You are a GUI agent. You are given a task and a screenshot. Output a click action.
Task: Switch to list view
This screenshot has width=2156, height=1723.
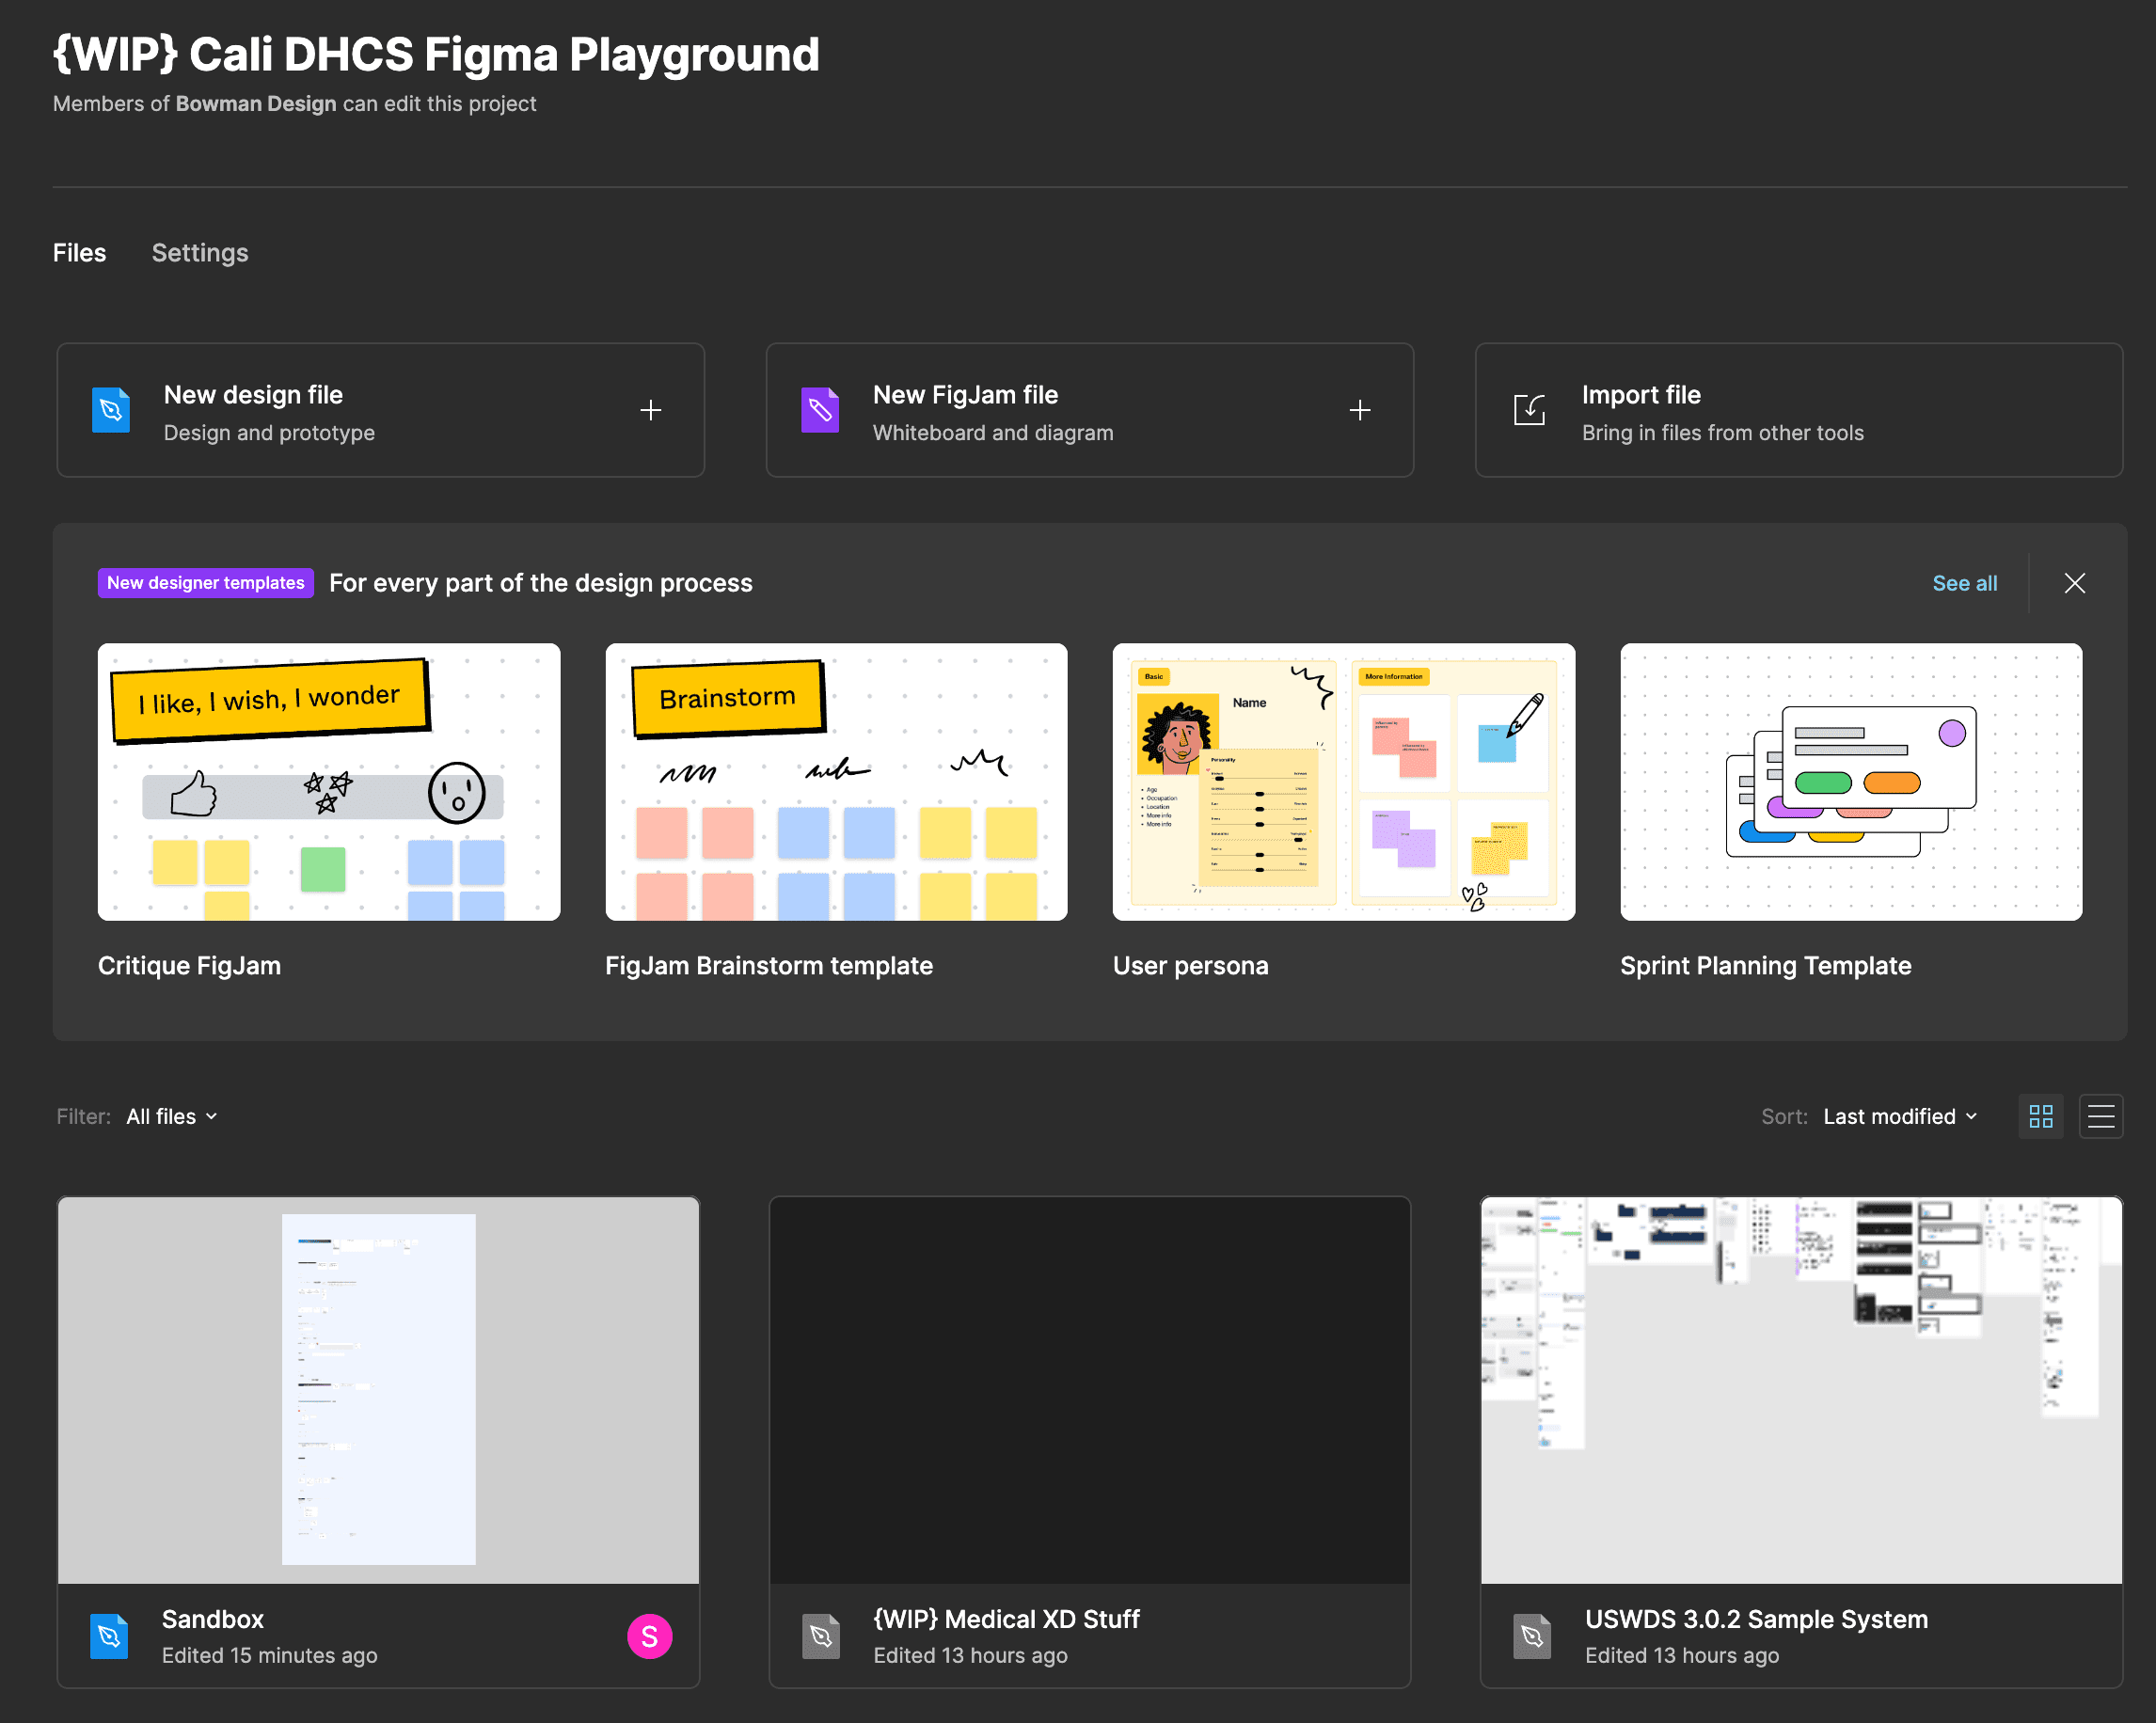pos(2101,1116)
